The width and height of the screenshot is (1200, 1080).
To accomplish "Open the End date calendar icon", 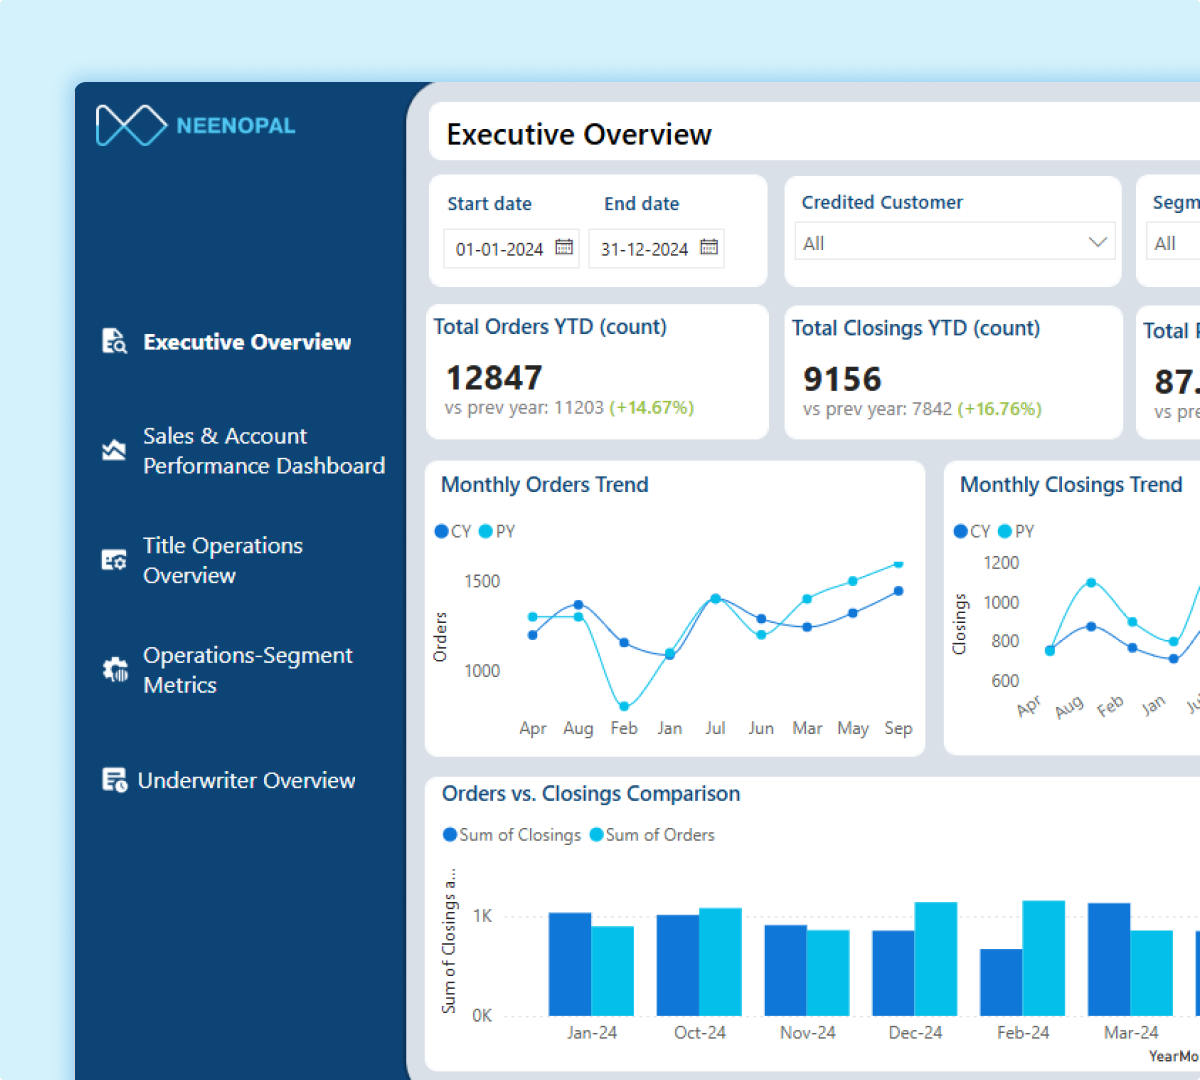I will [709, 248].
